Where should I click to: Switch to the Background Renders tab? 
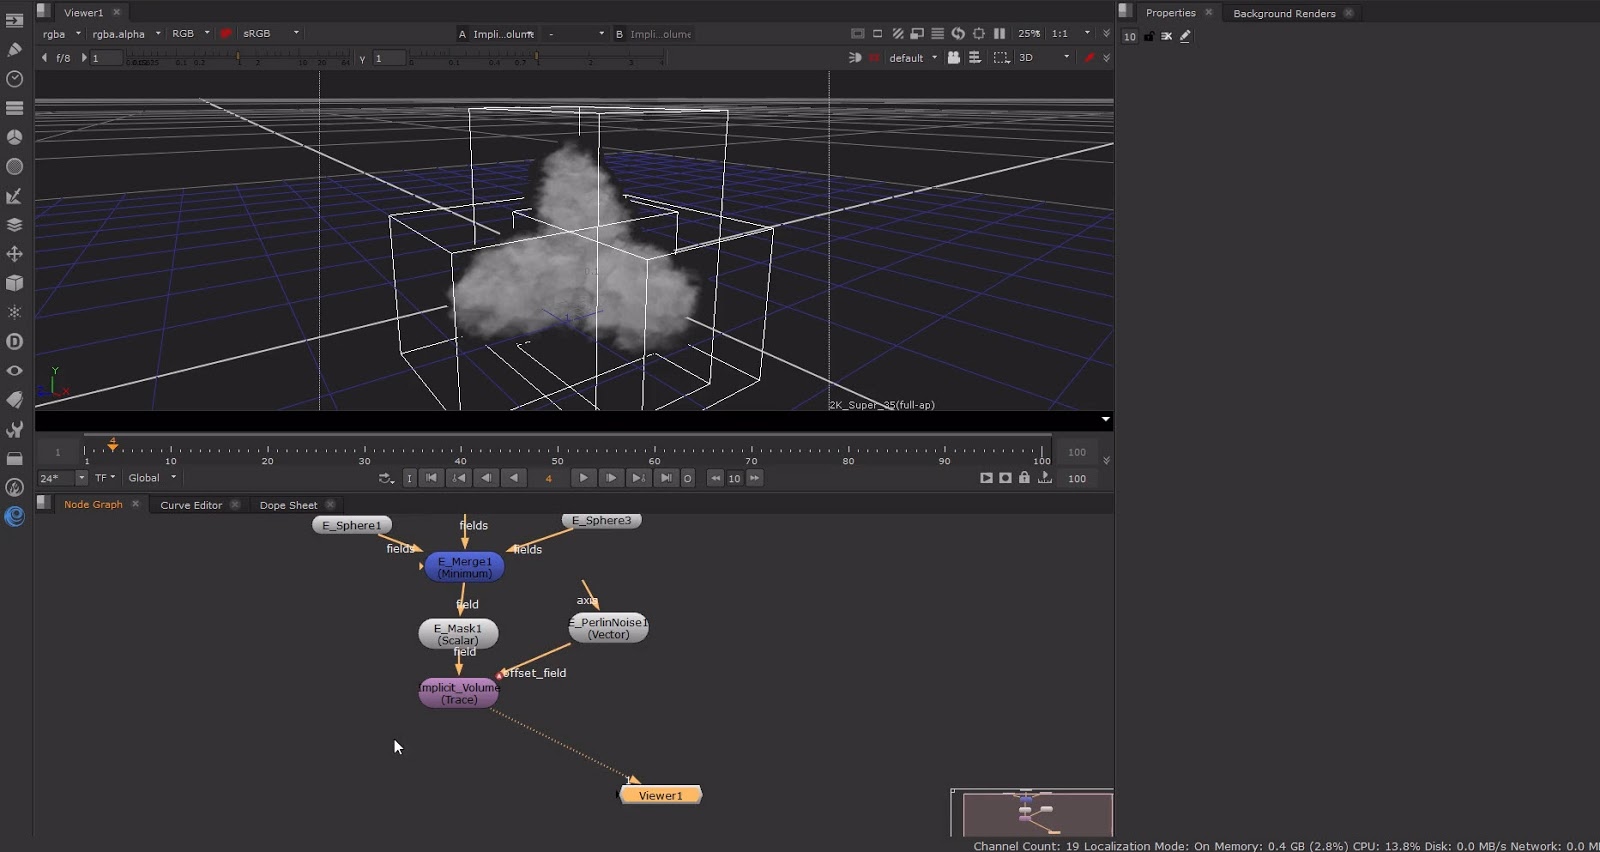point(1284,13)
